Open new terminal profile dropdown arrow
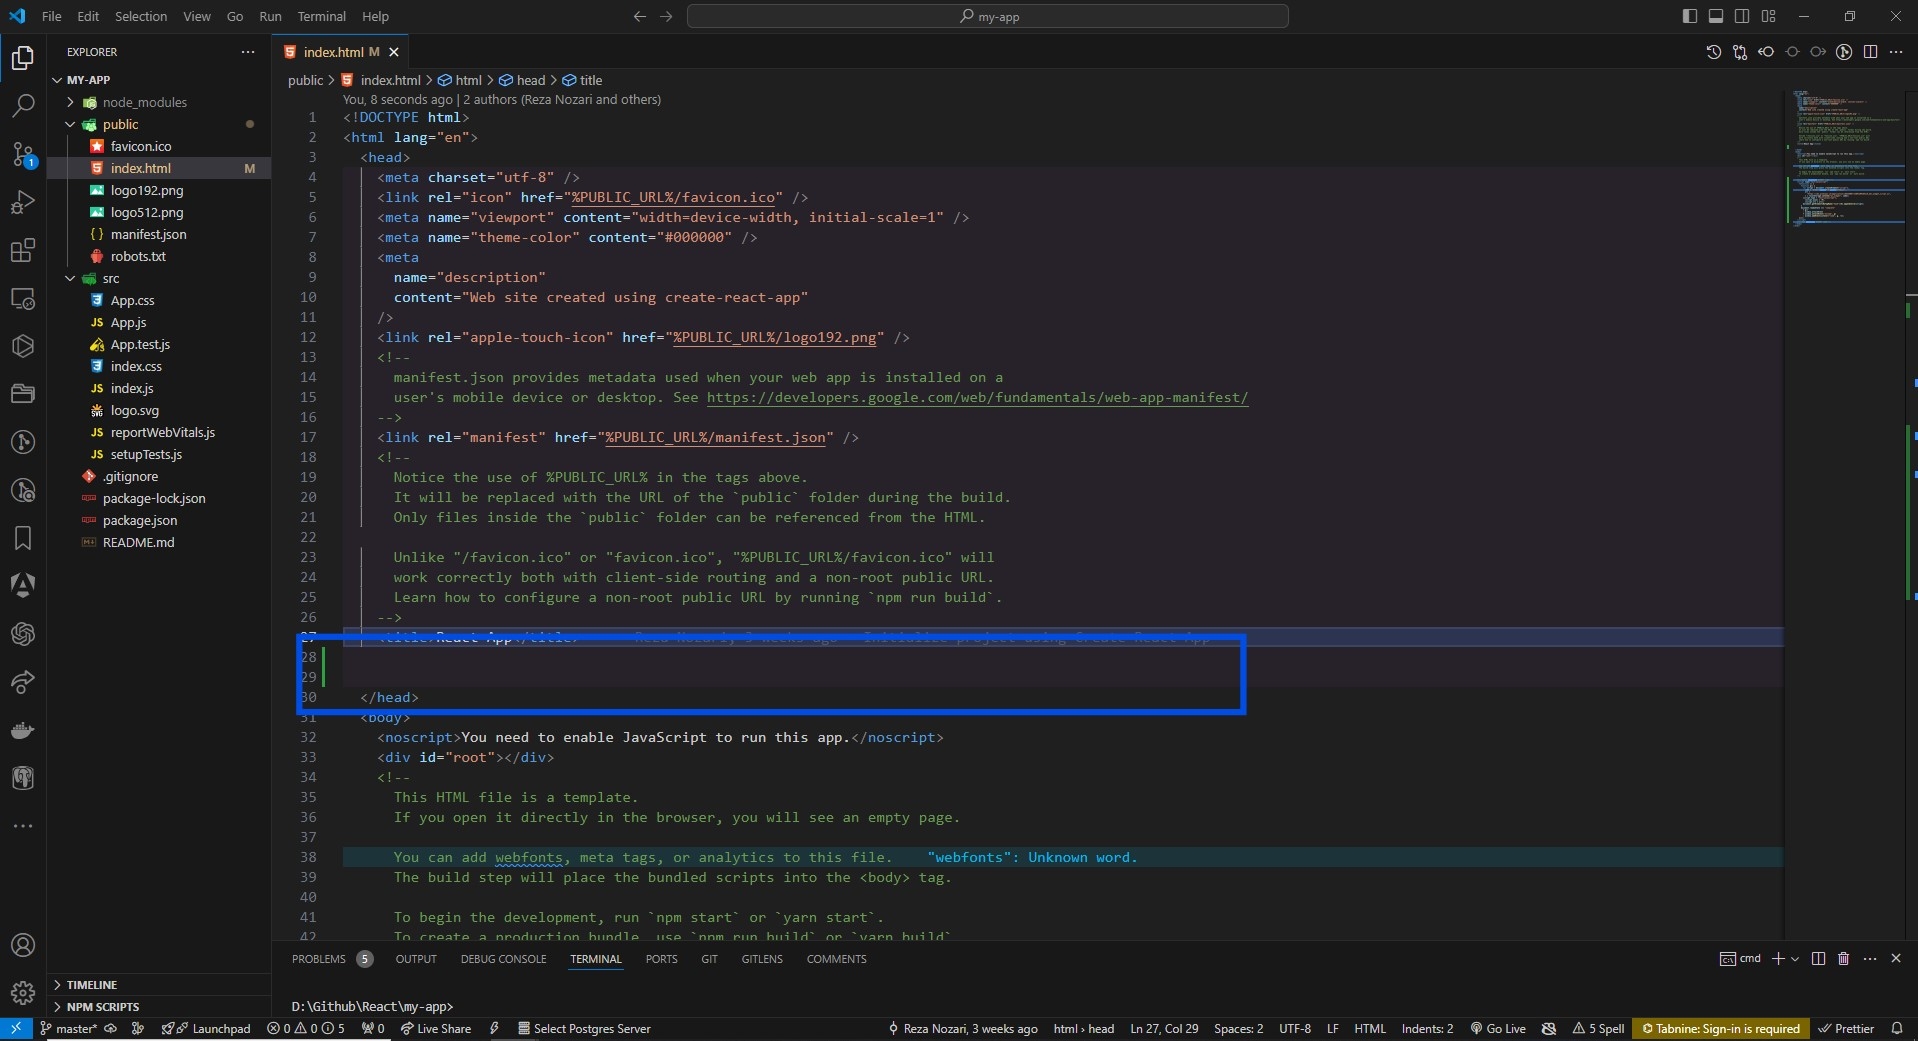This screenshot has width=1918, height=1041. tap(1795, 958)
